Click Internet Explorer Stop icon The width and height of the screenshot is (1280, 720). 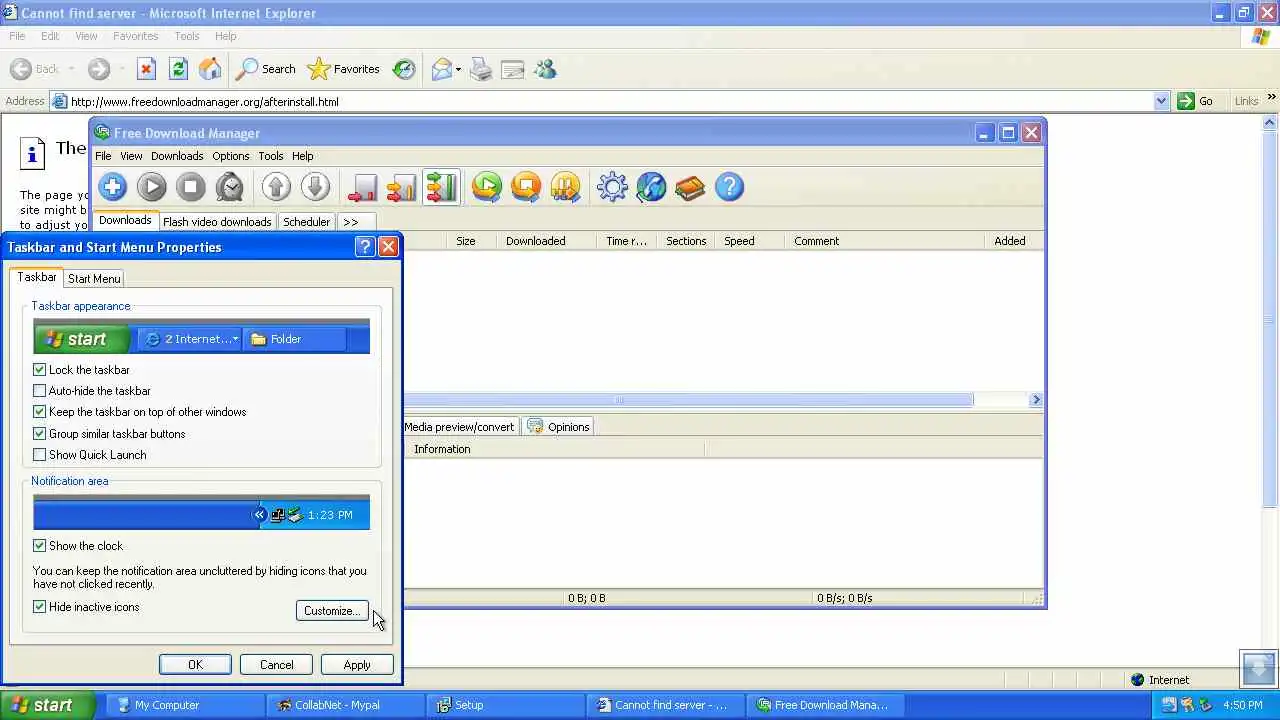click(146, 69)
